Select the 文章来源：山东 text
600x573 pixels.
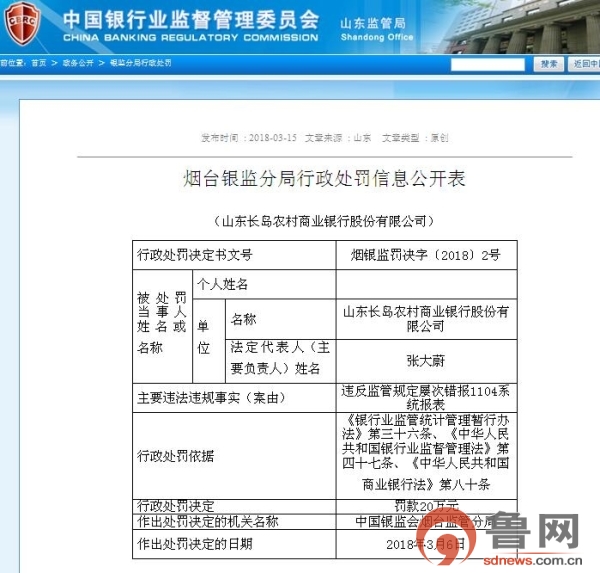click(338, 138)
